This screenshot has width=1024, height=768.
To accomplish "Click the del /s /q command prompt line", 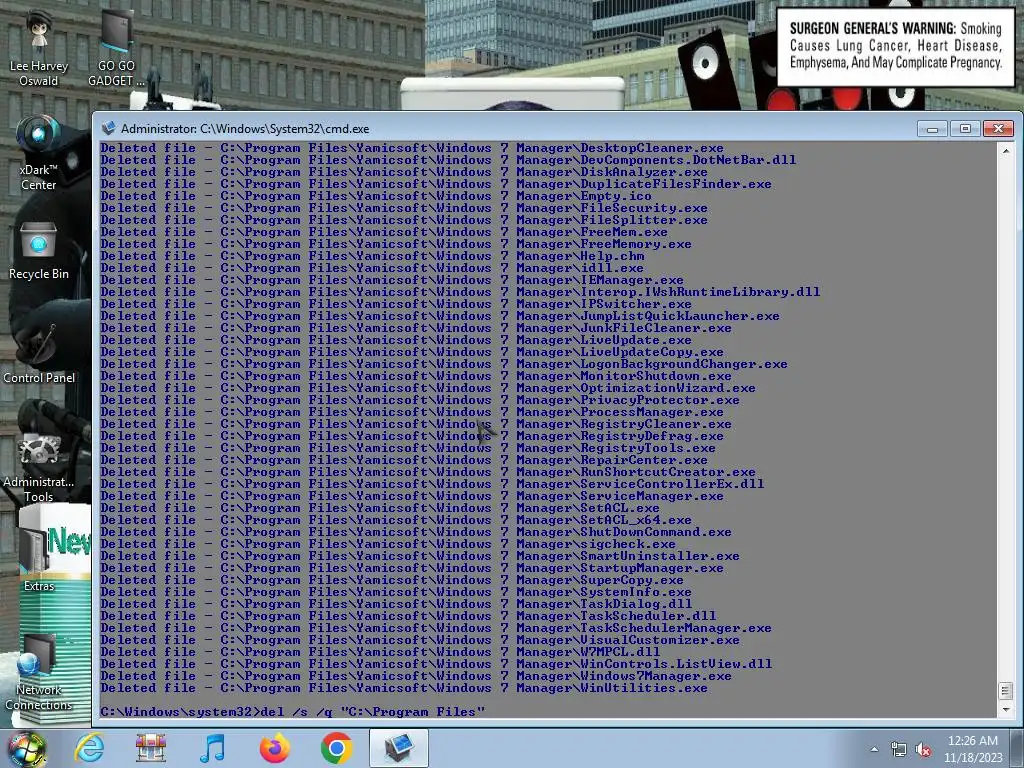I will 293,712.
